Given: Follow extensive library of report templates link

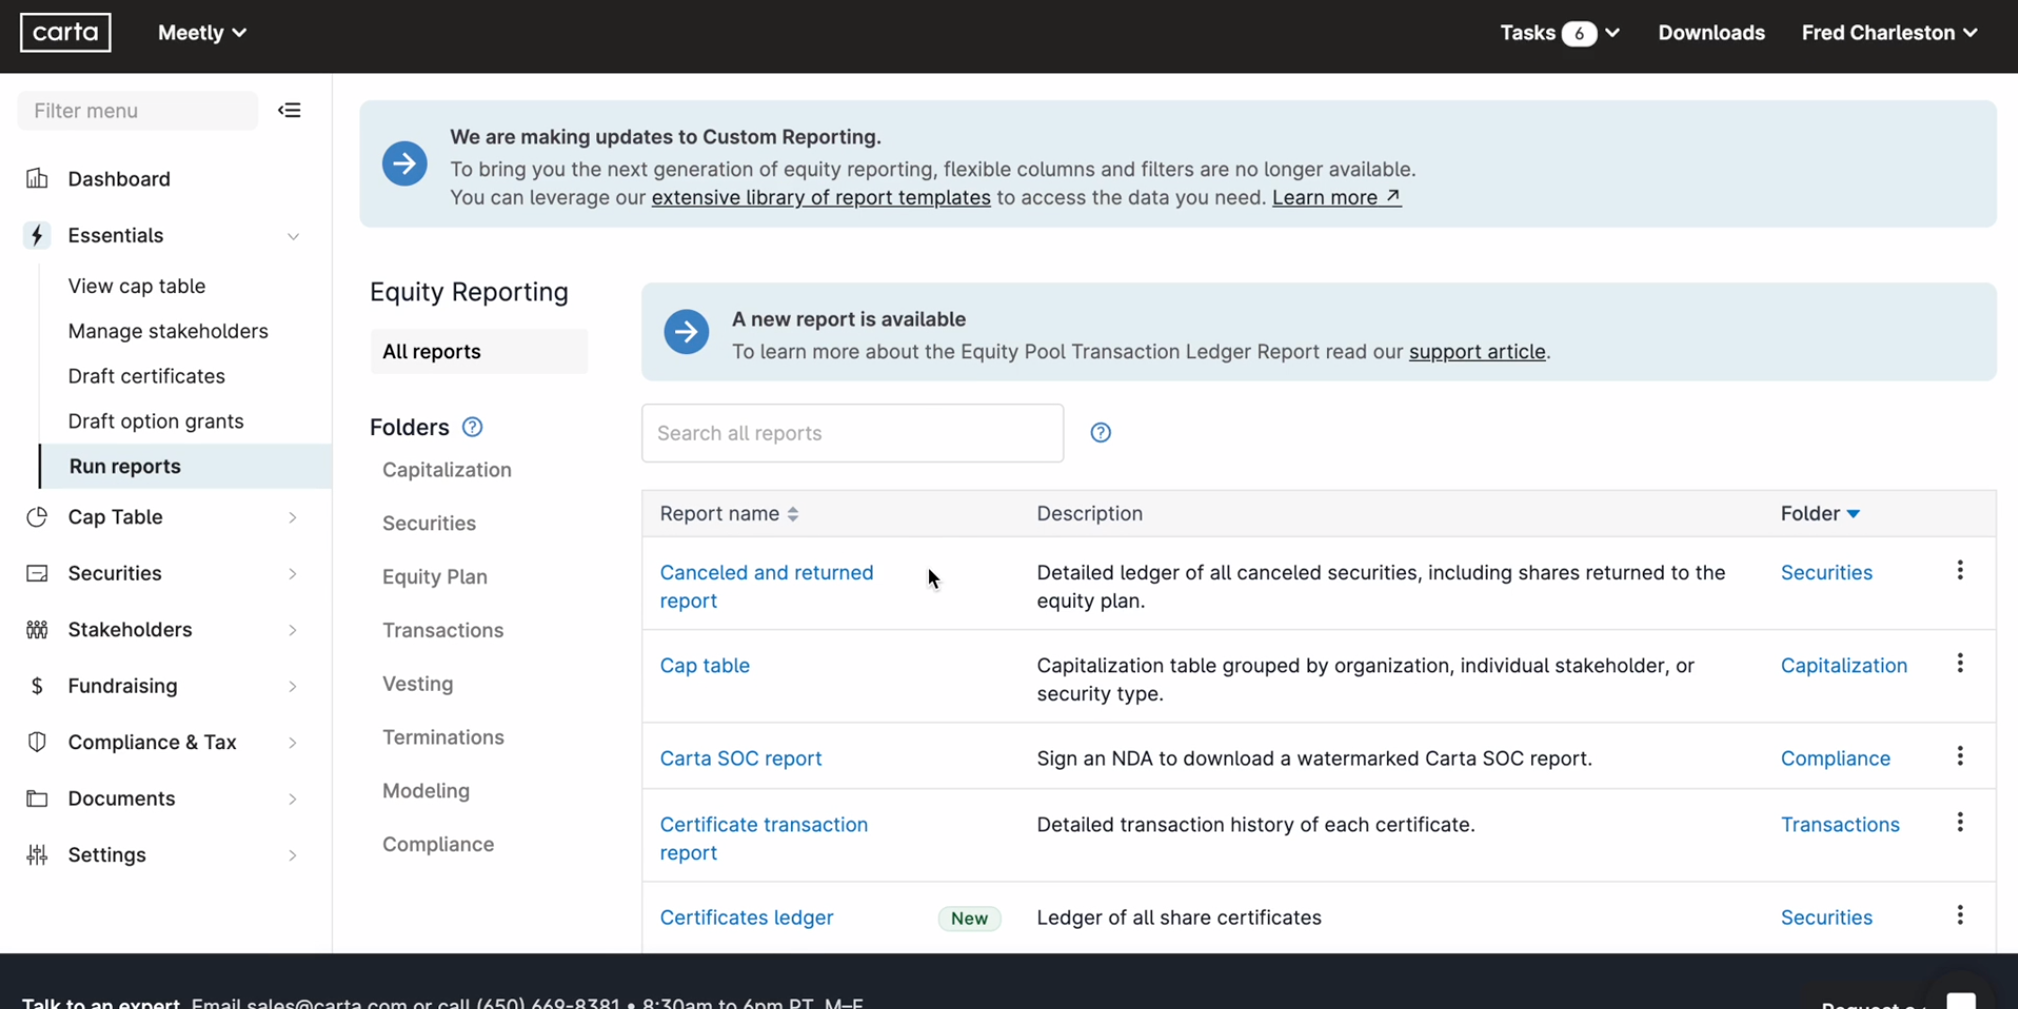Looking at the screenshot, I should point(821,198).
